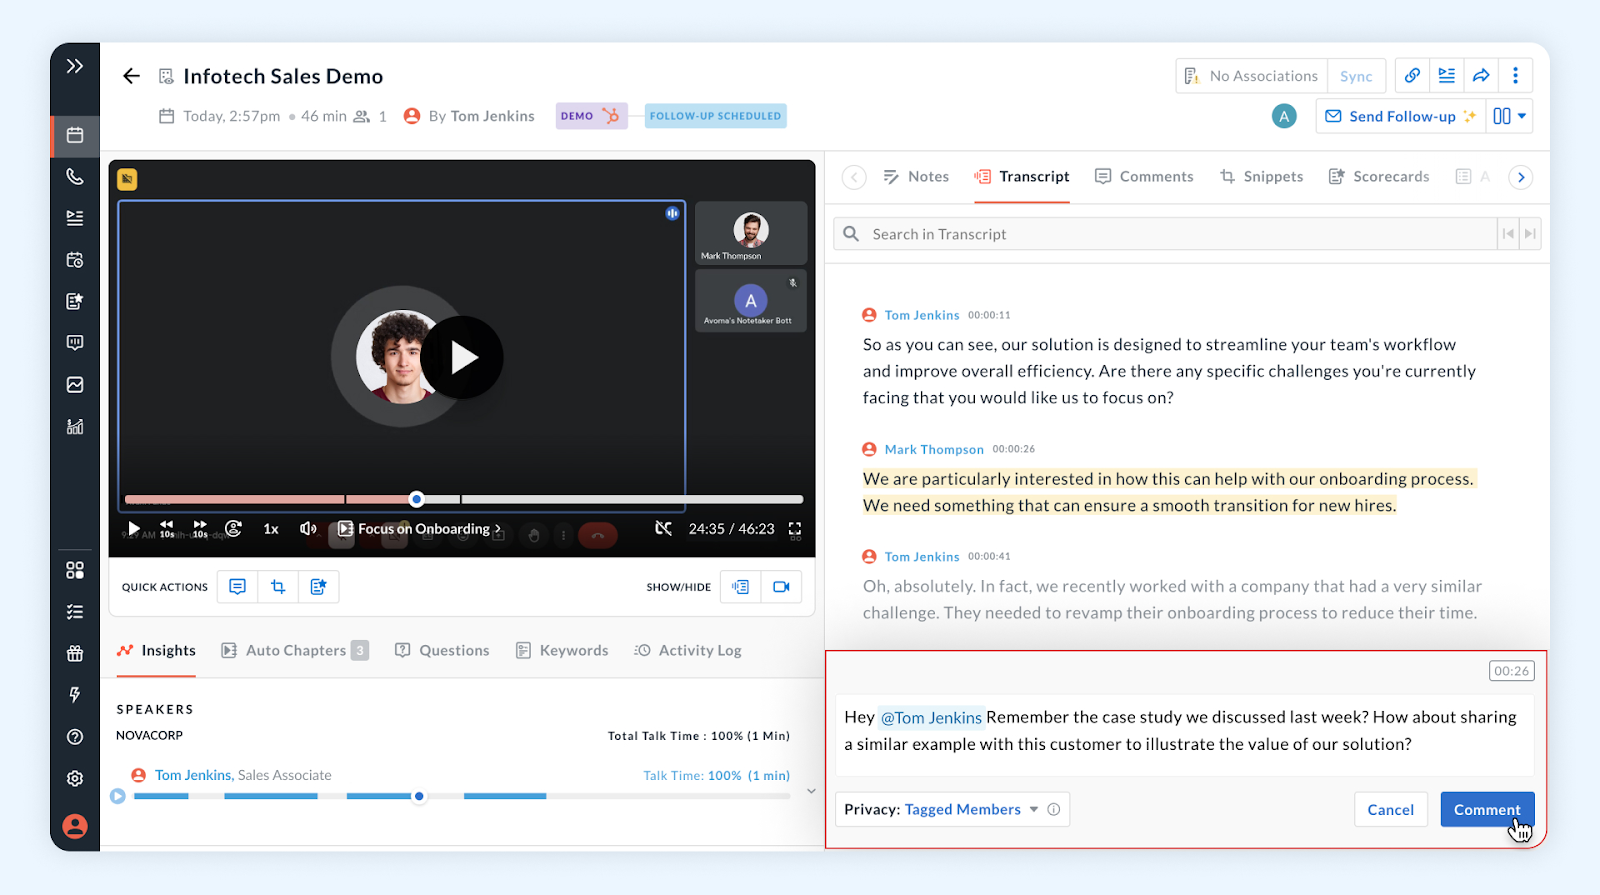The image size is (1600, 895).
Task: Toggle closed captions off icon
Action: [663, 528]
